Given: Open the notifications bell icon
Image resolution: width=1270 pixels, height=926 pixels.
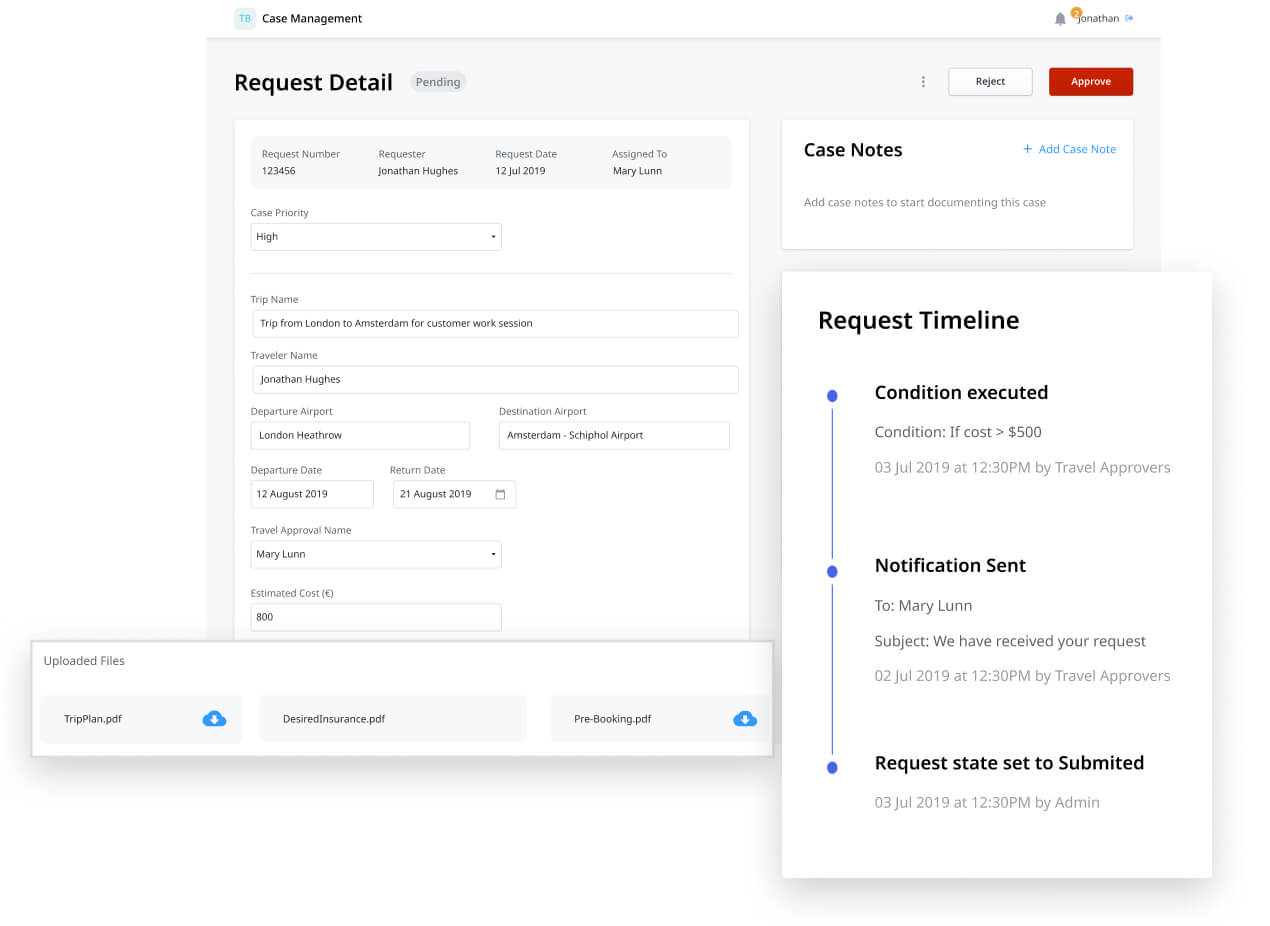Looking at the screenshot, I should [x=1060, y=18].
